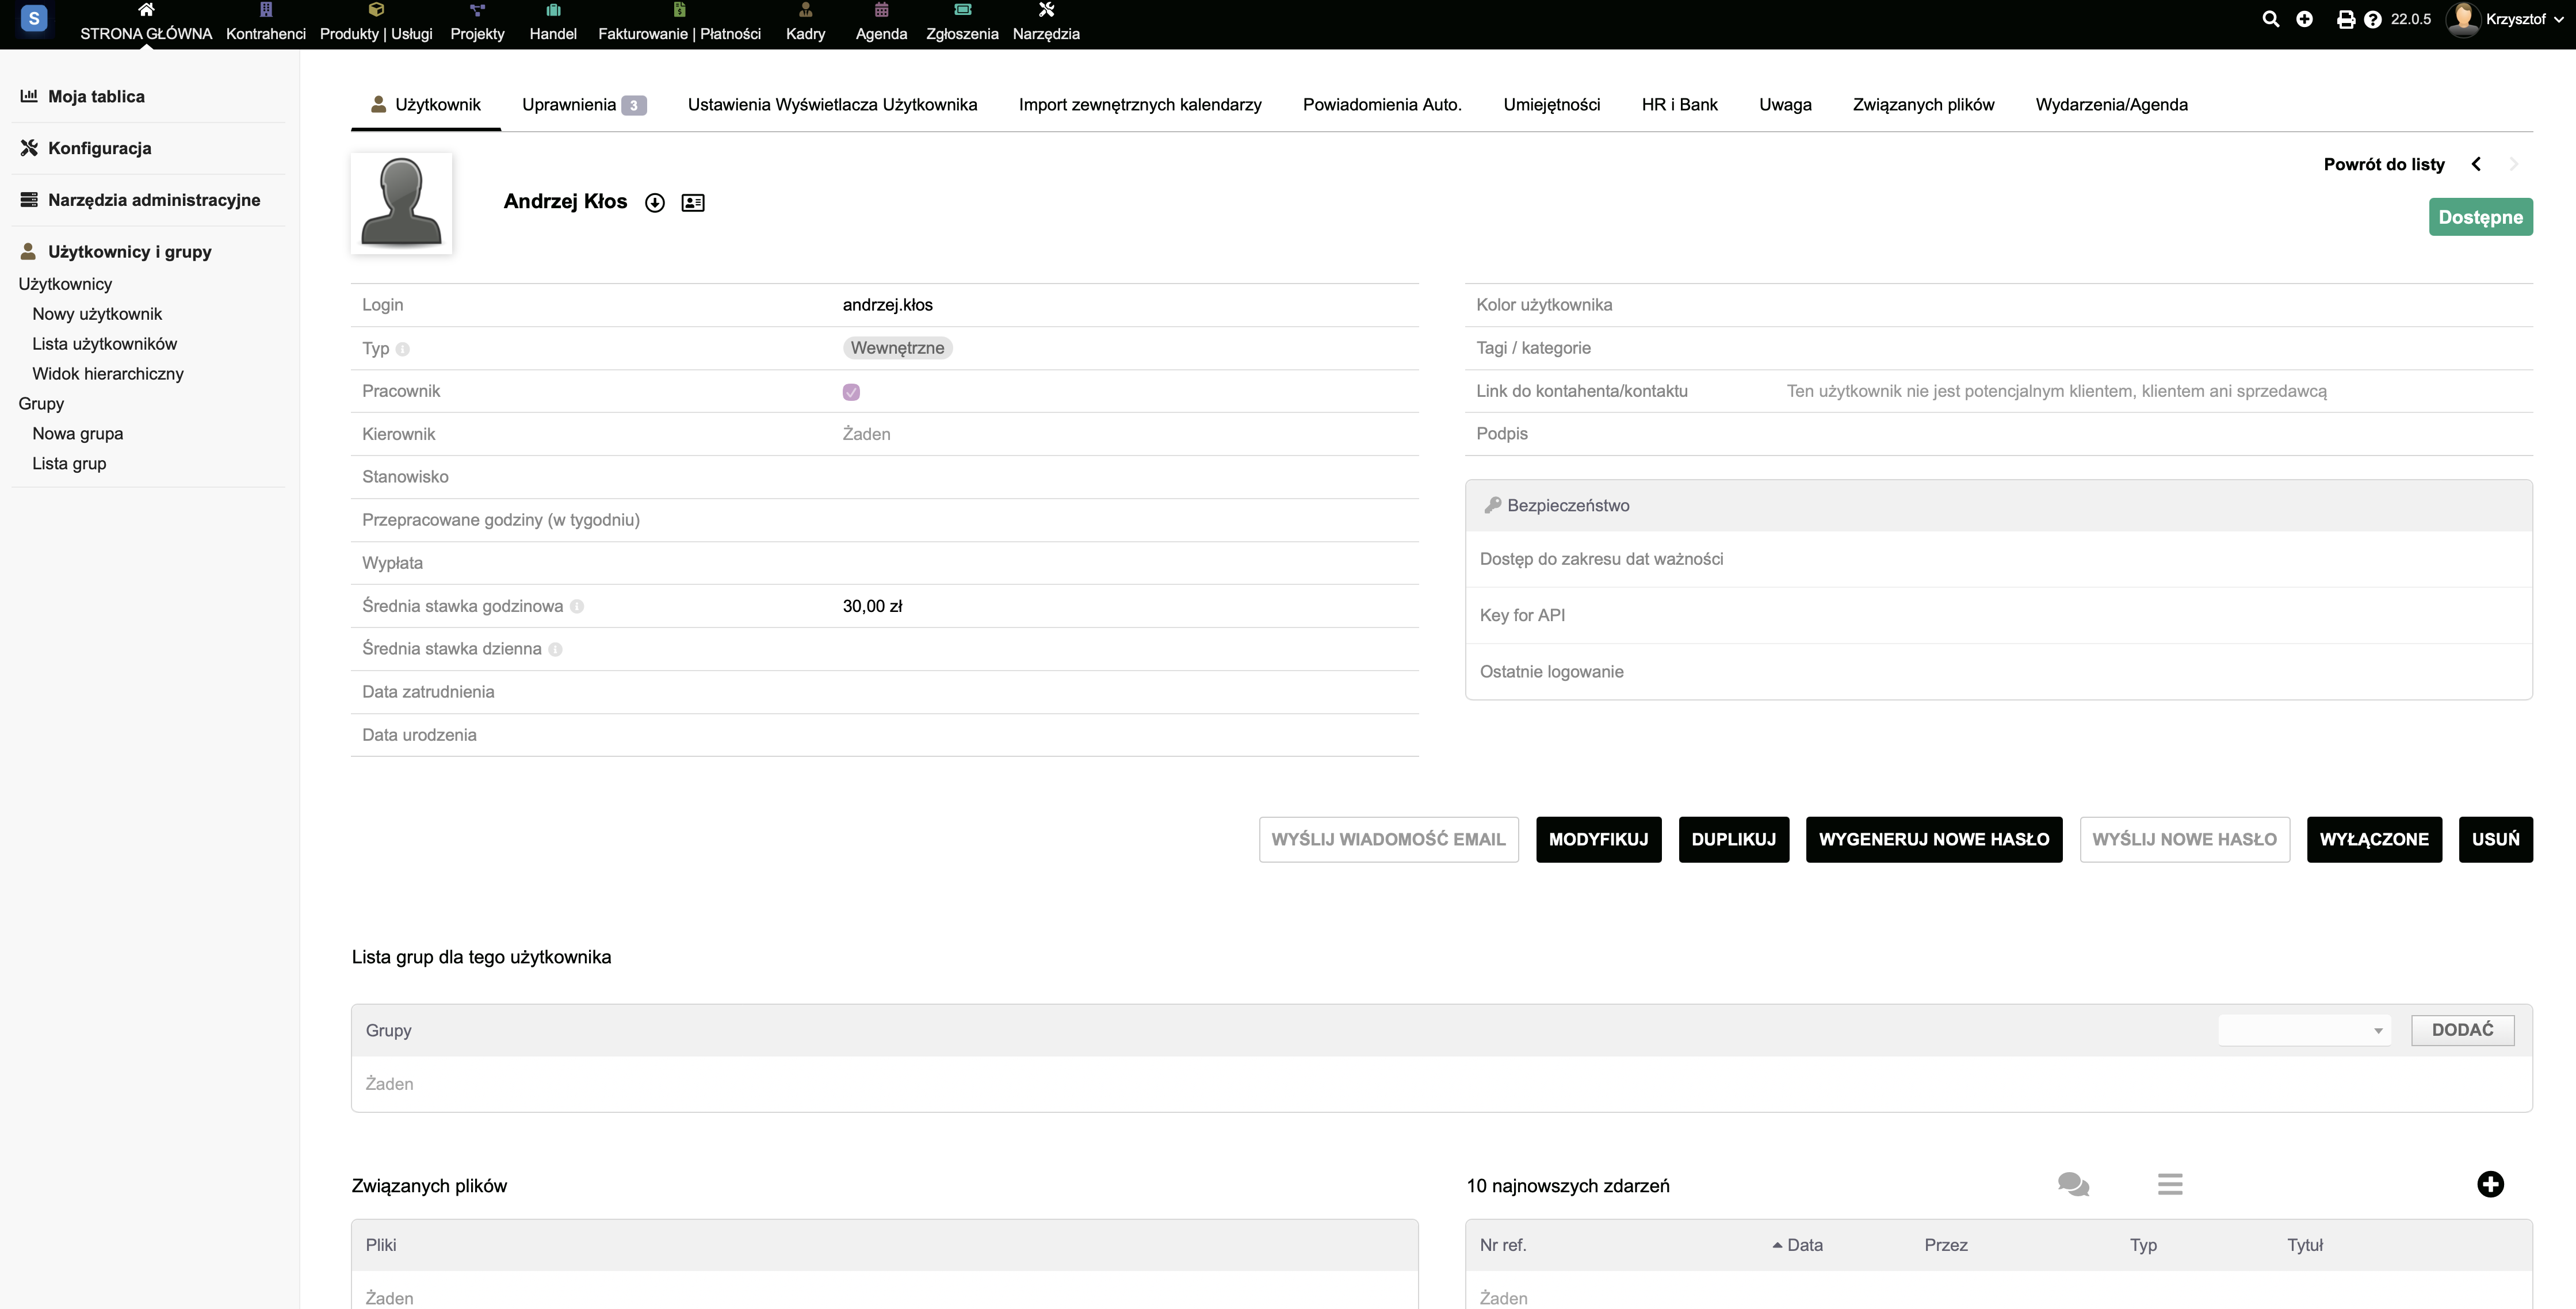Screen dimensions: 2576x1309
Task: Click the DUPLIKUJ button
Action: click(1733, 840)
